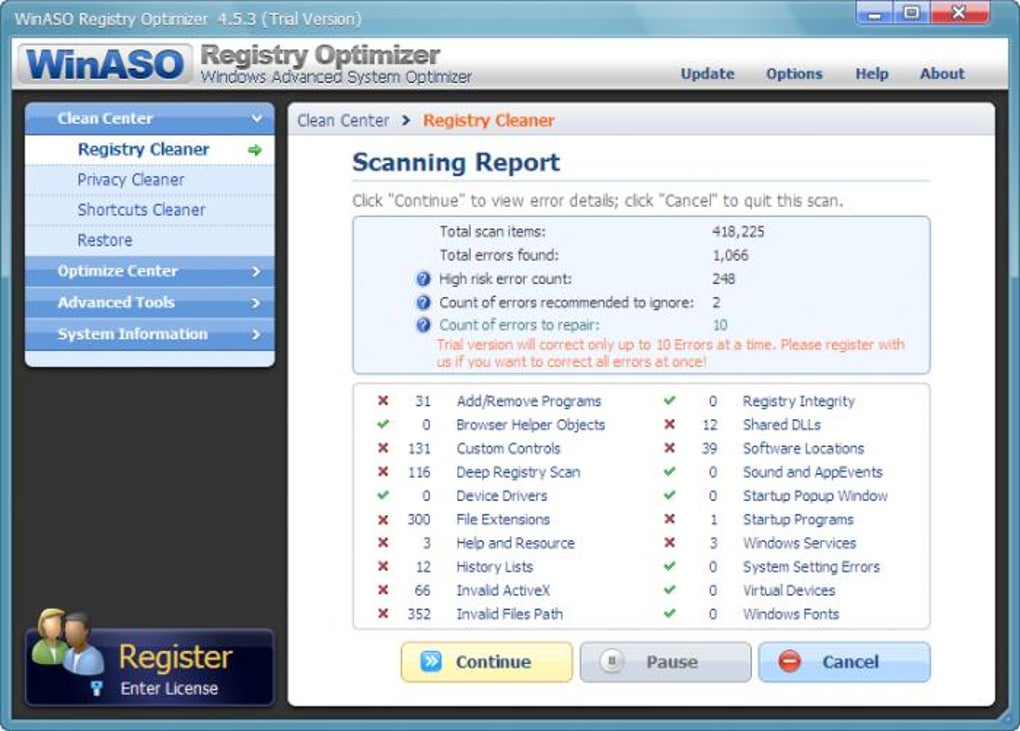The height and width of the screenshot is (731, 1020).
Task: Expand the Advanced Tools section
Action: (x=150, y=302)
